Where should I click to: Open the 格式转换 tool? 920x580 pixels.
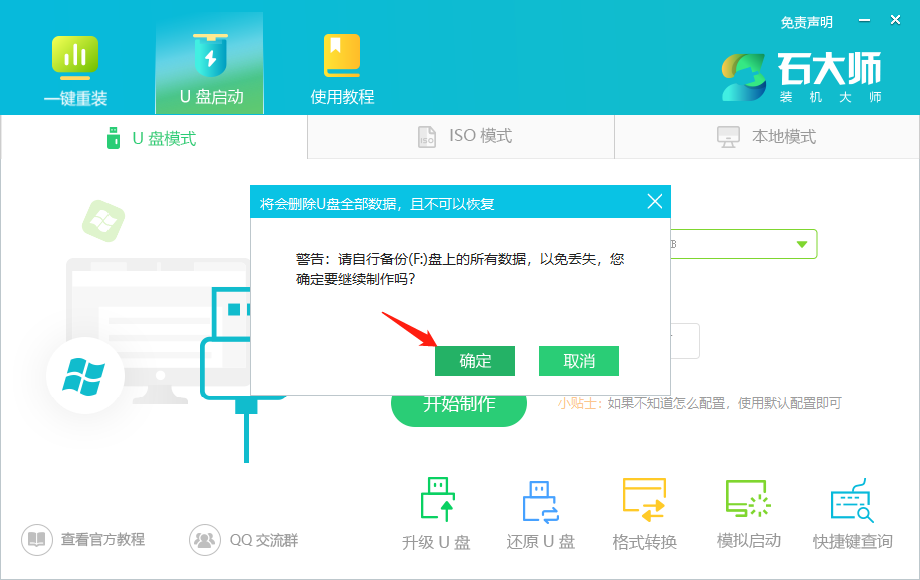[x=644, y=510]
